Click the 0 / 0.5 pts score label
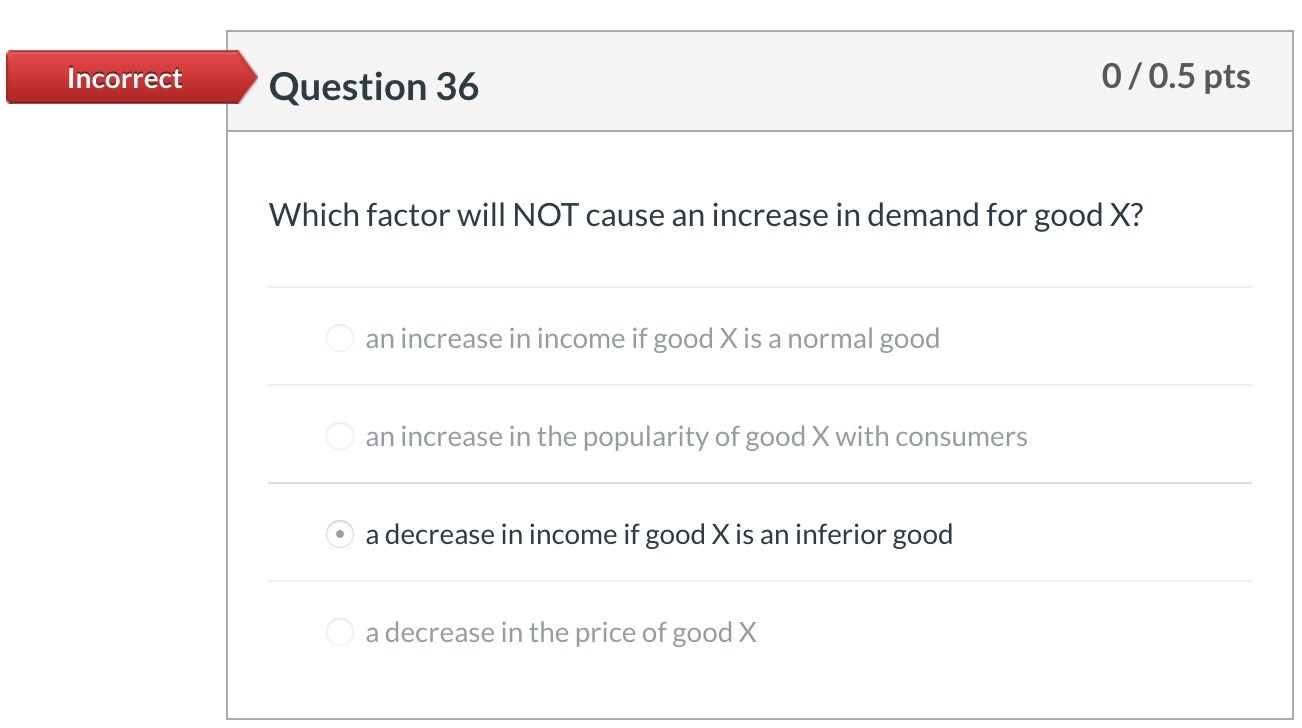This screenshot has width=1302, height=728. tap(1176, 76)
